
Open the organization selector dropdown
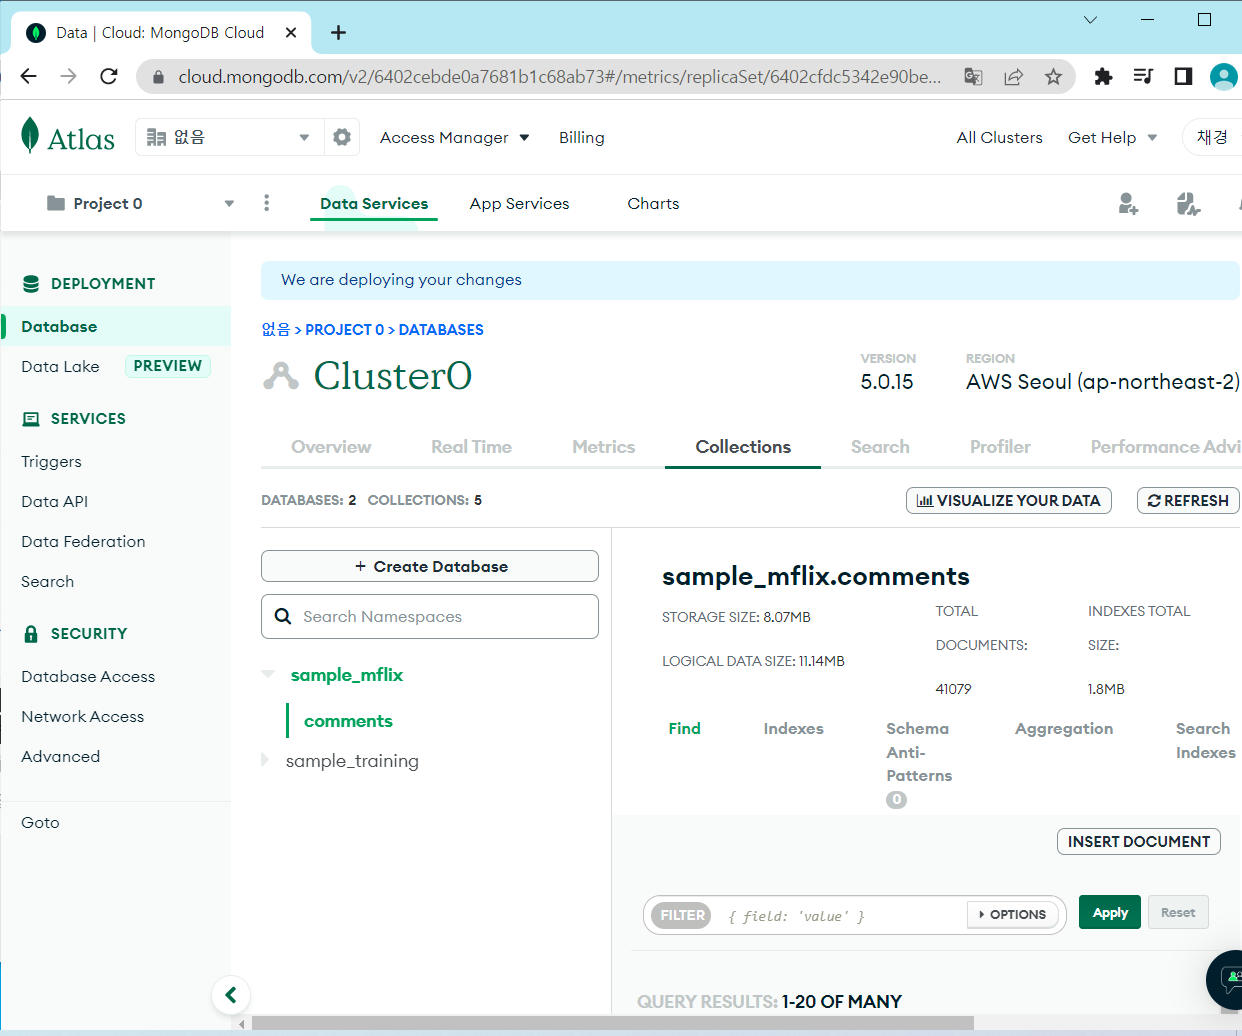tap(229, 137)
